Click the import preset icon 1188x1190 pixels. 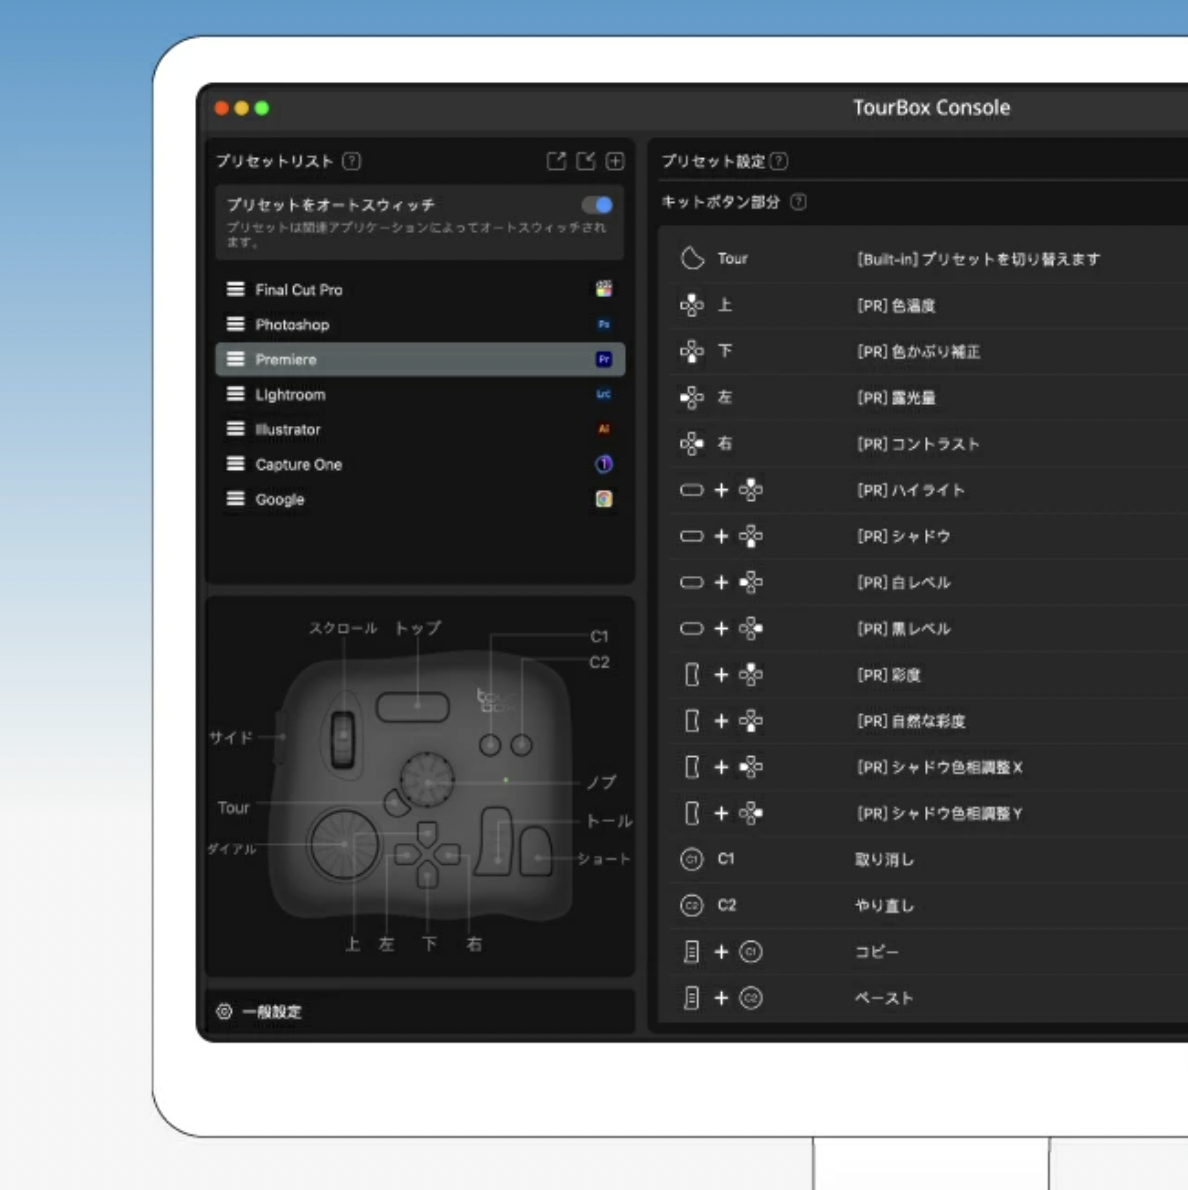[x=585, y=161]
